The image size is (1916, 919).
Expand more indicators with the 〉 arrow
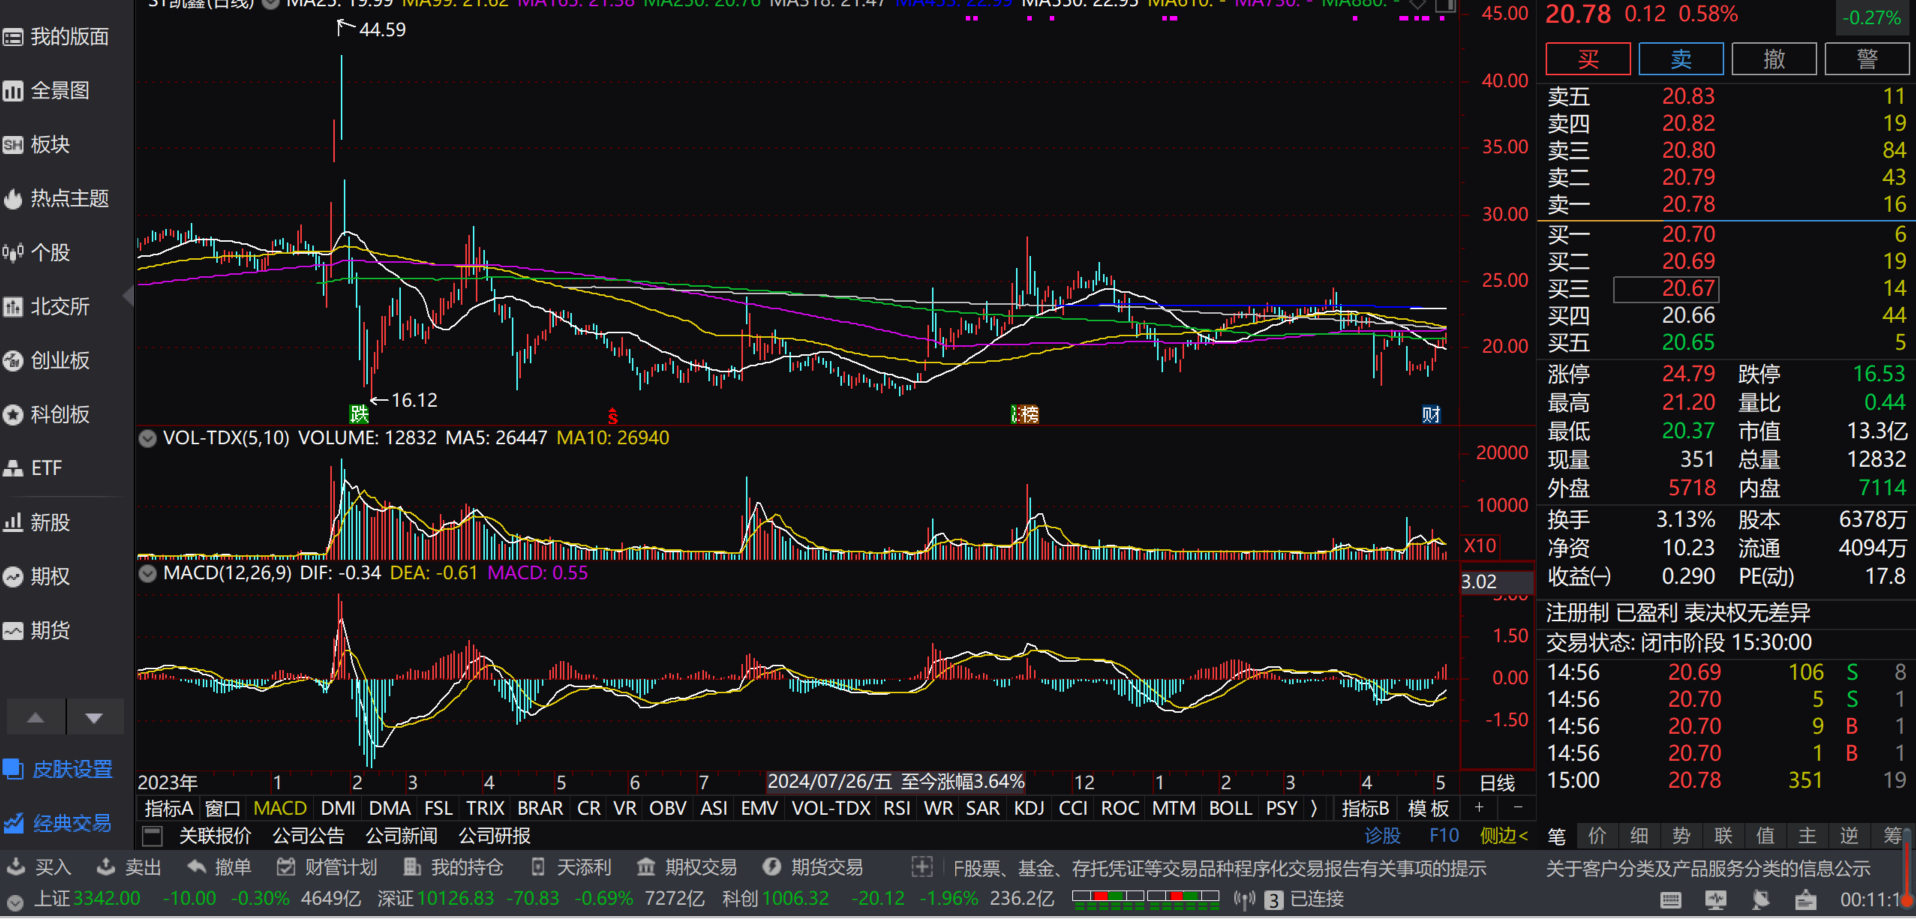[1314, 808]
